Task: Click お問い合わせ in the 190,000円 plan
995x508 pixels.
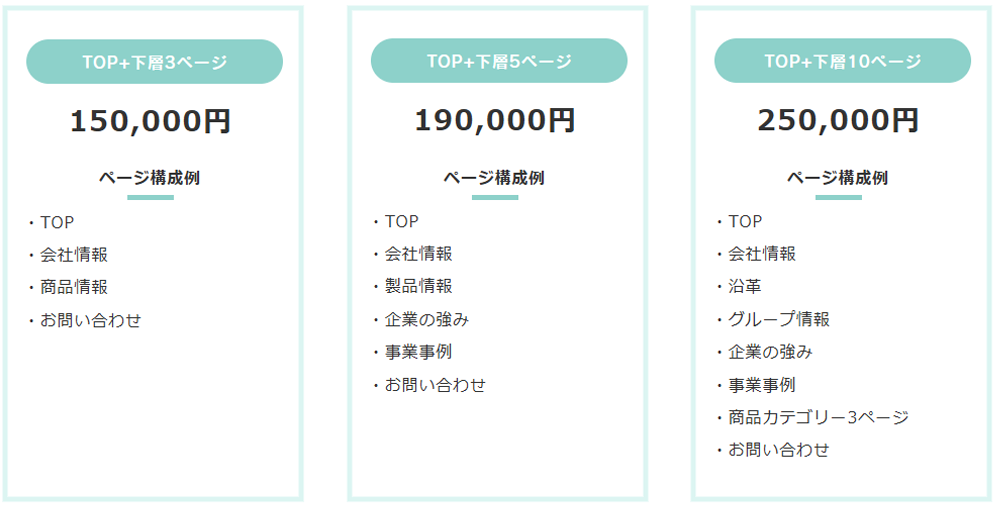Action: (435, 385)
